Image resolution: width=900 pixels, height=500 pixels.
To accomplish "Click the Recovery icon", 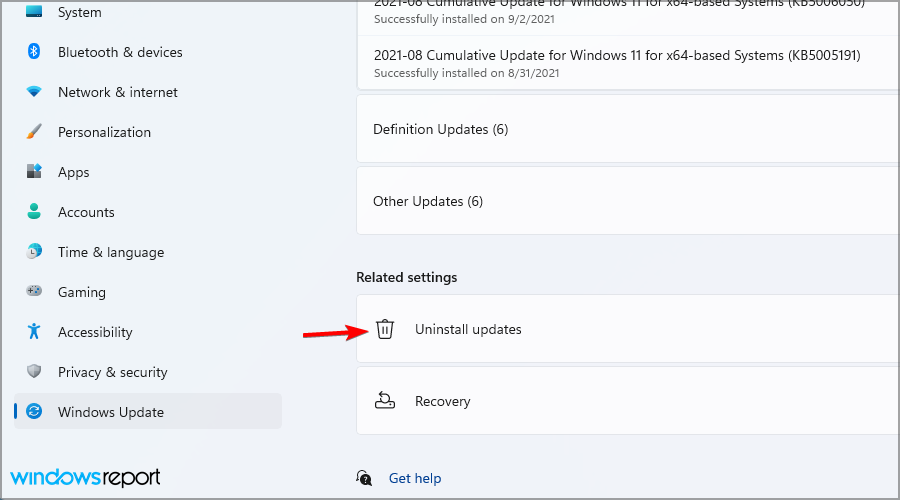I will [x=385, y=401].
